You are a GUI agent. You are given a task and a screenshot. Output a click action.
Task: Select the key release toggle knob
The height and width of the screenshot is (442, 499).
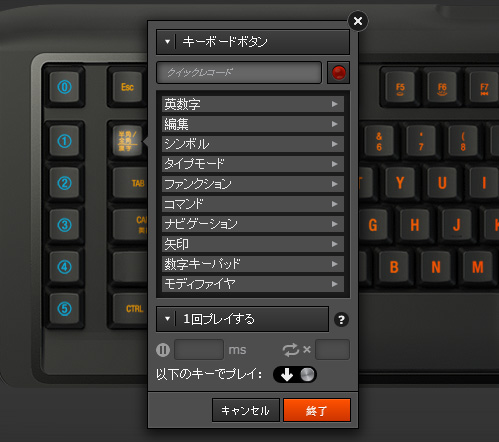coord(307,375)
